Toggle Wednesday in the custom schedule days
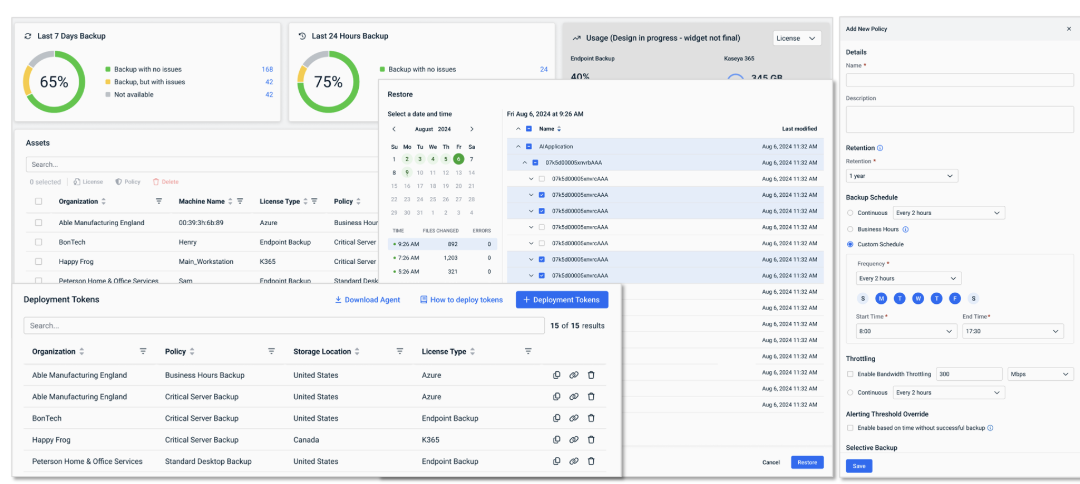1080x484 pixels. [918, 298]
